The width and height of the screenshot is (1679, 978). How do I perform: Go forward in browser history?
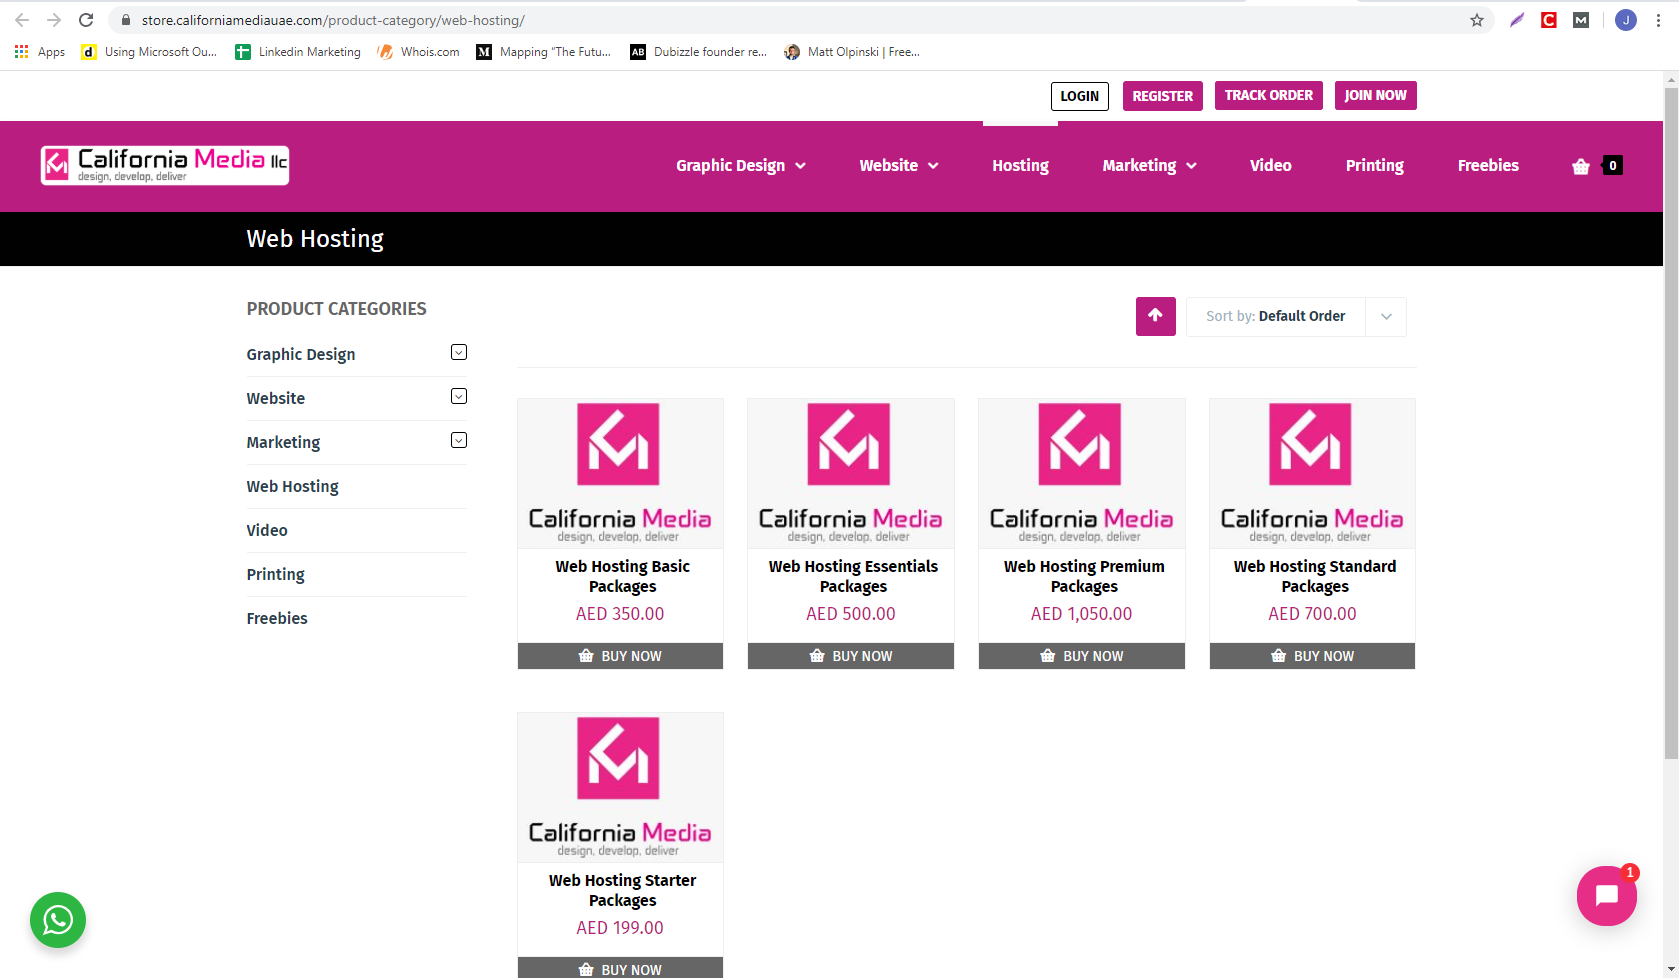click(x=54, y=20)
